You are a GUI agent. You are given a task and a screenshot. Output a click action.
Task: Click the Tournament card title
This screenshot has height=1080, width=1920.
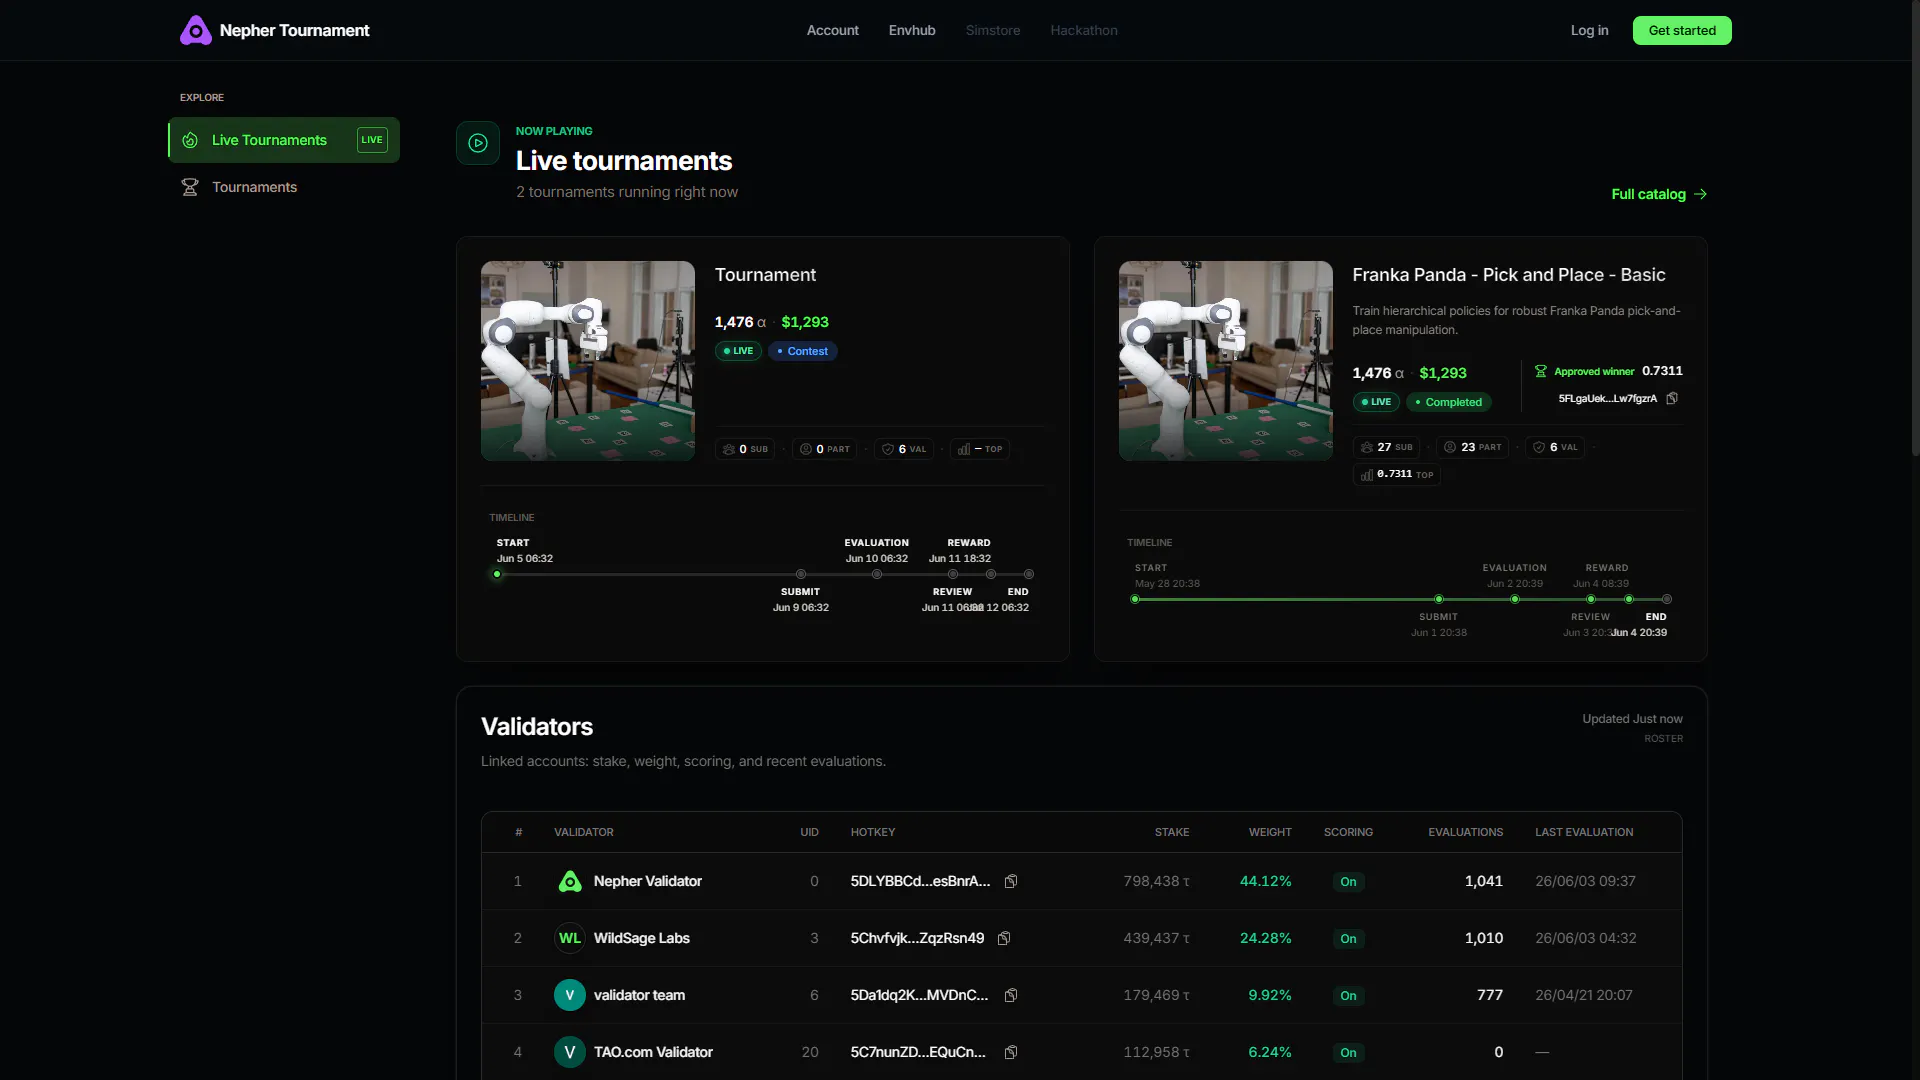click(x=765, y=275)
